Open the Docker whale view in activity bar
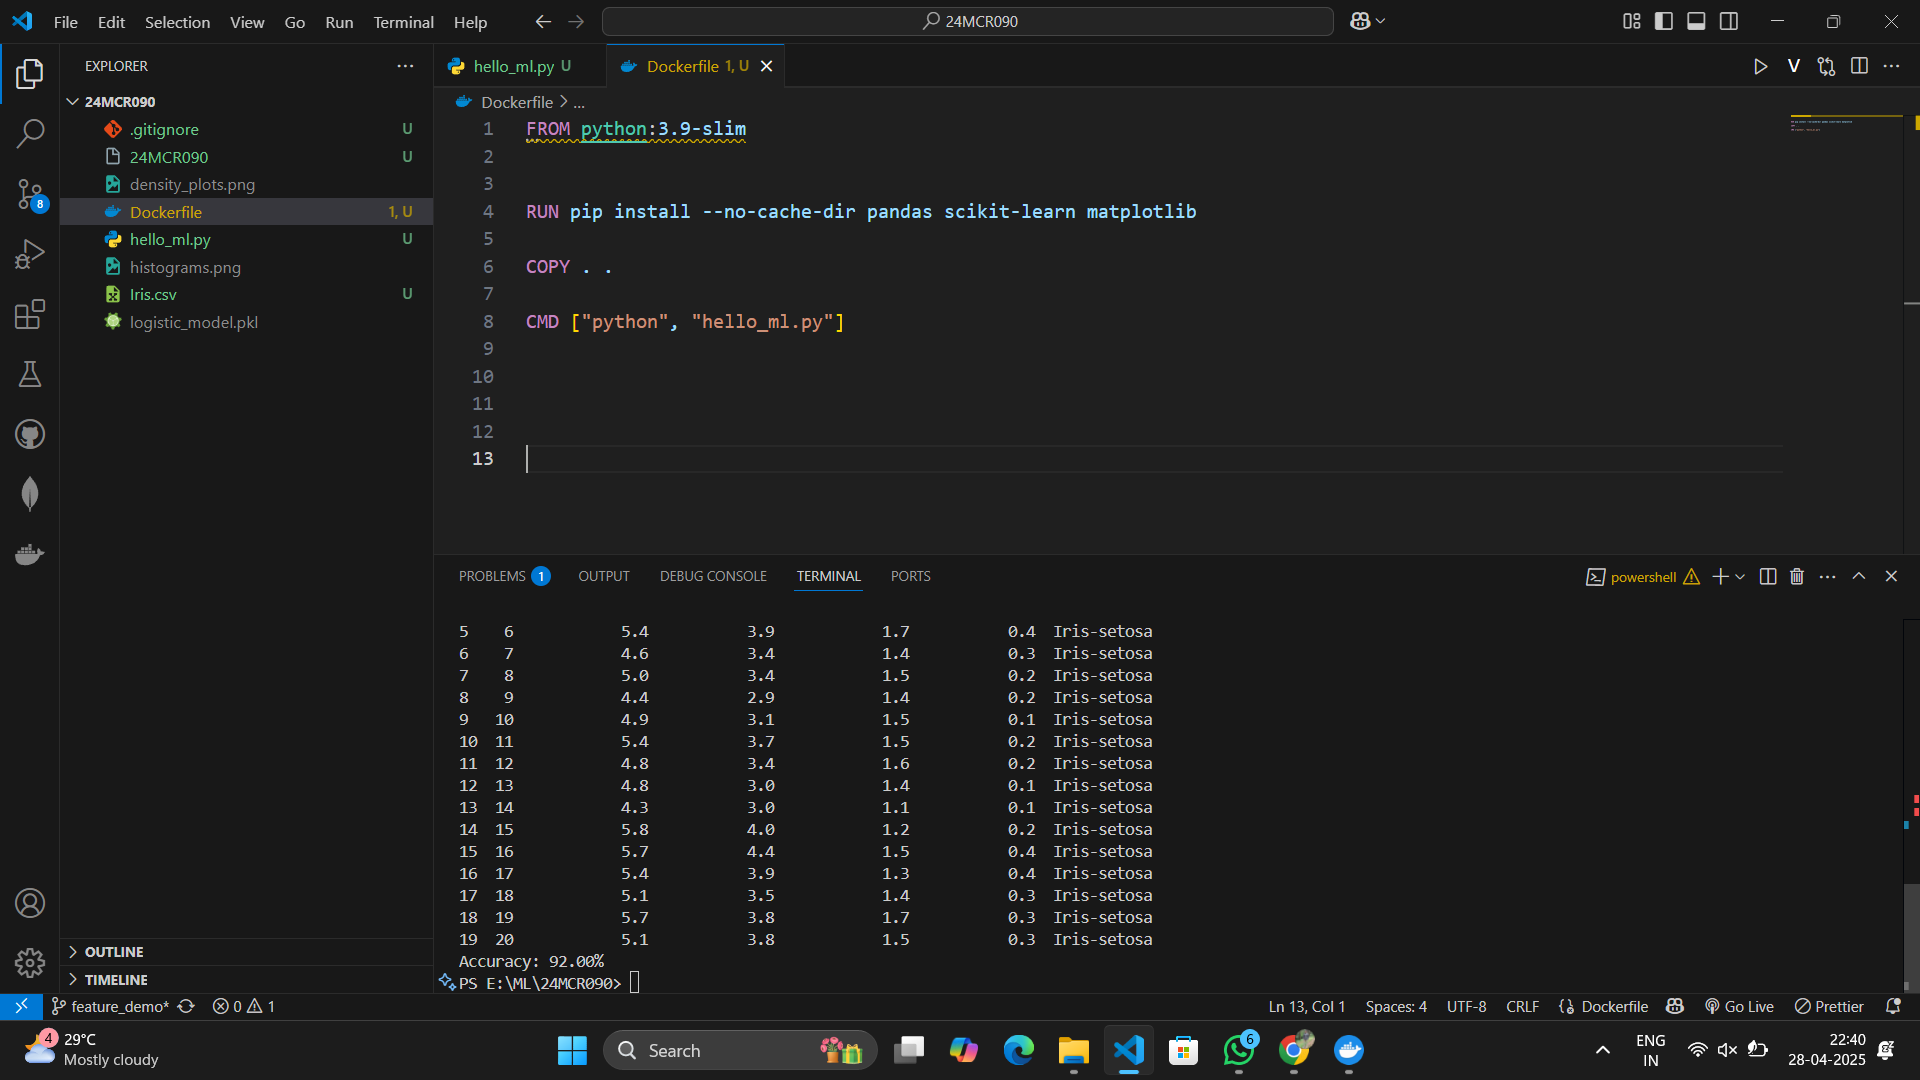 [30, 554]
